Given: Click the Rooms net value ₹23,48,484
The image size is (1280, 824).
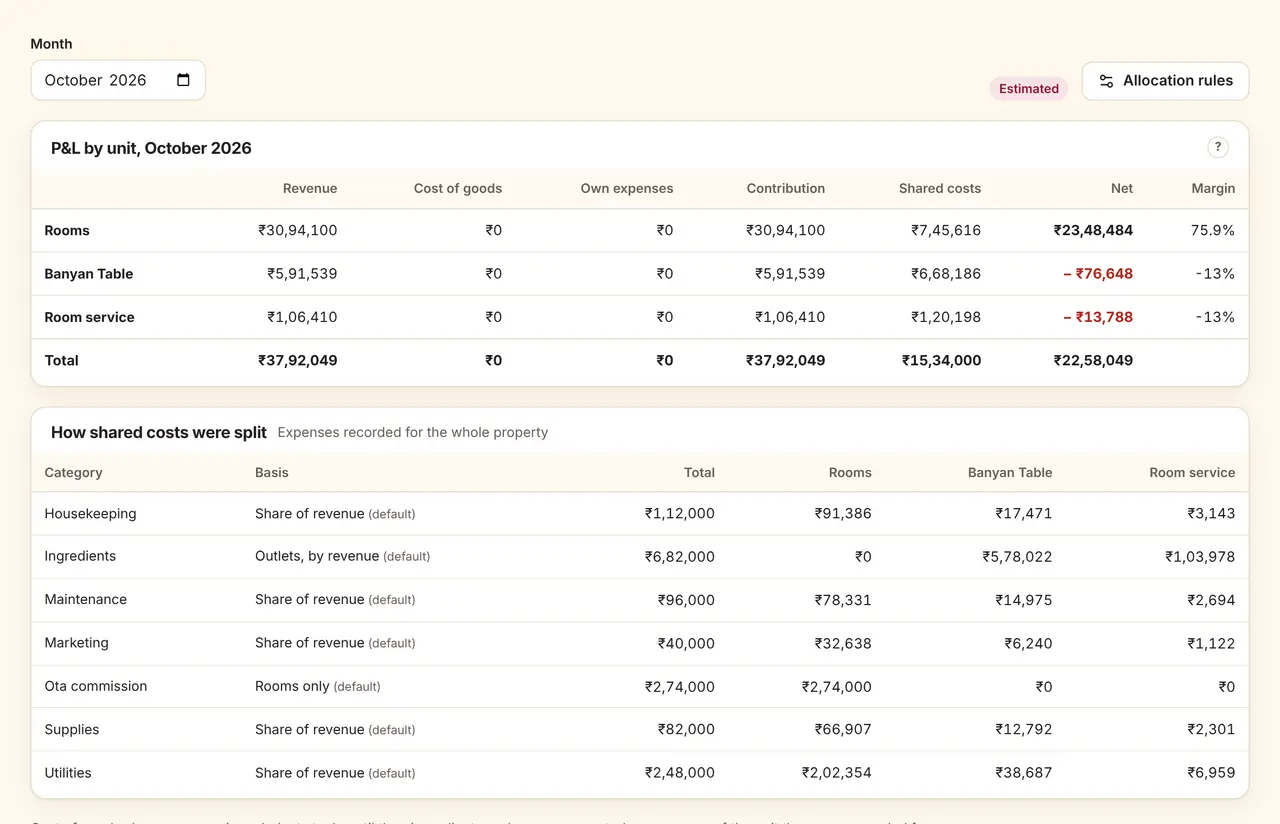Looking at the screenshot, I should click(x=1093, y=230).
